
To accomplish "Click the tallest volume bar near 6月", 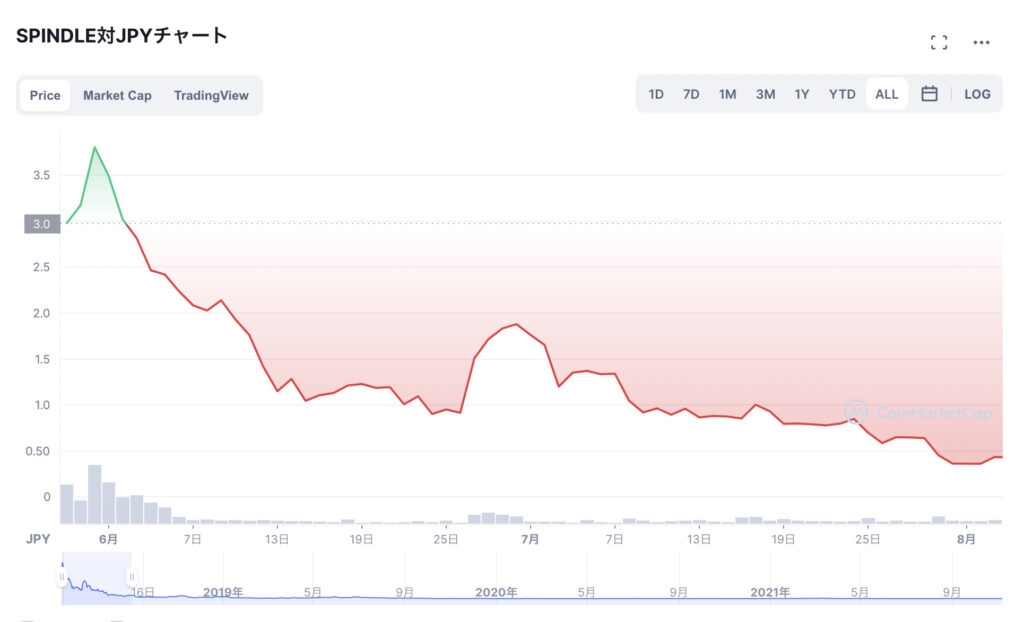I will [x=95, y=494].
